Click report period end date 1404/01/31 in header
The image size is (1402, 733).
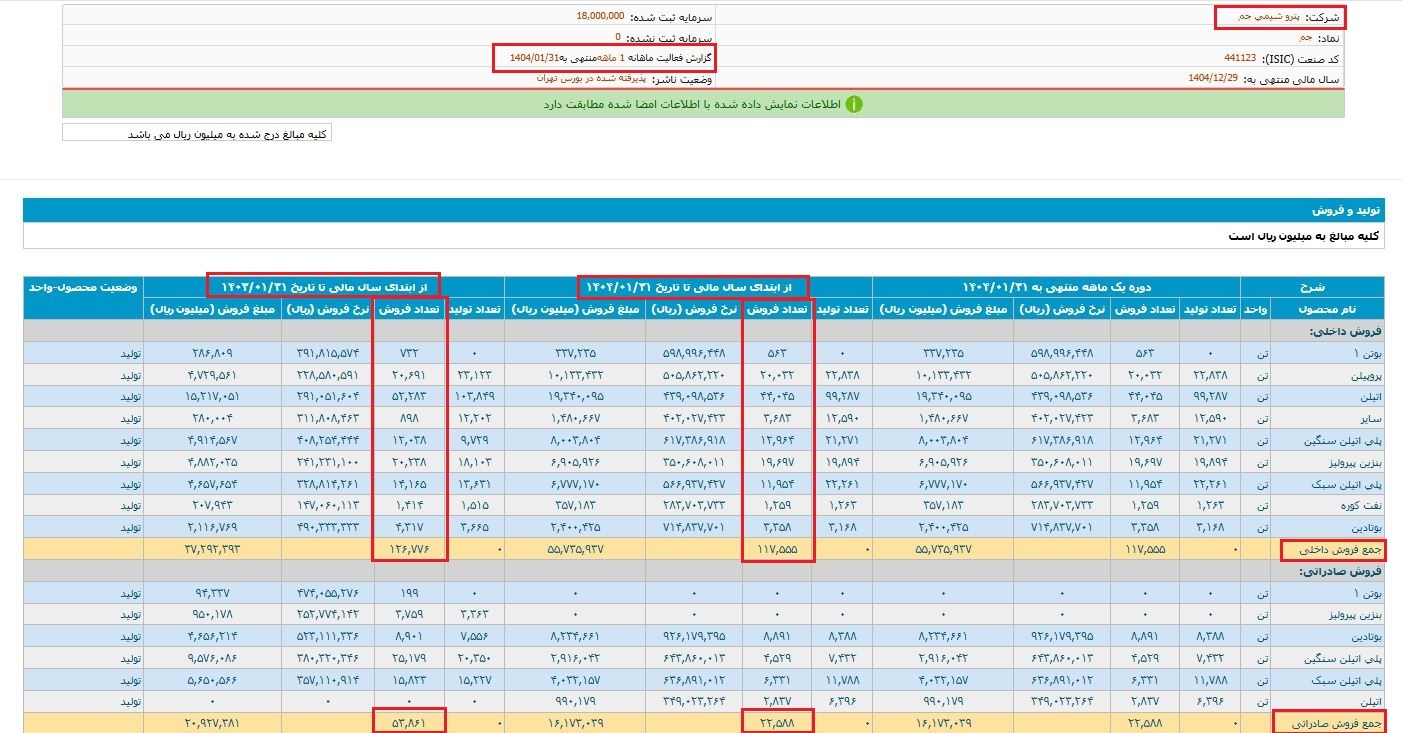533,58
